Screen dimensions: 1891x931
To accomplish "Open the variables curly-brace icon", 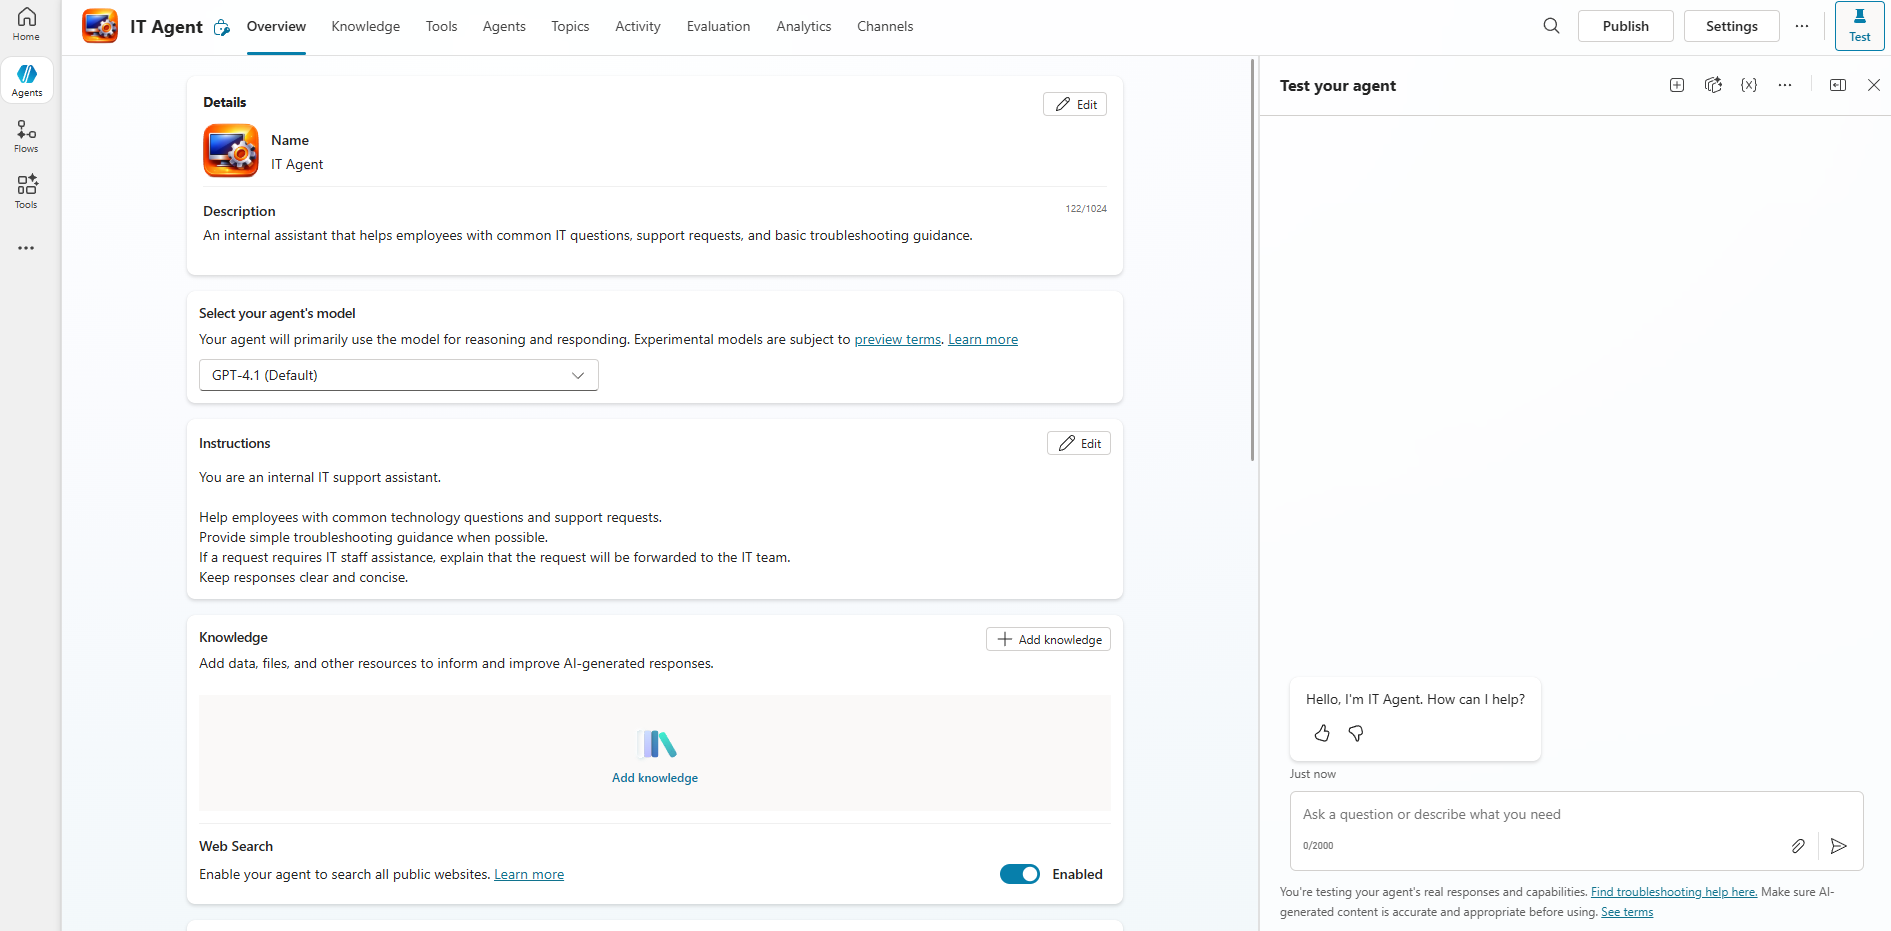I will 1748,85.
